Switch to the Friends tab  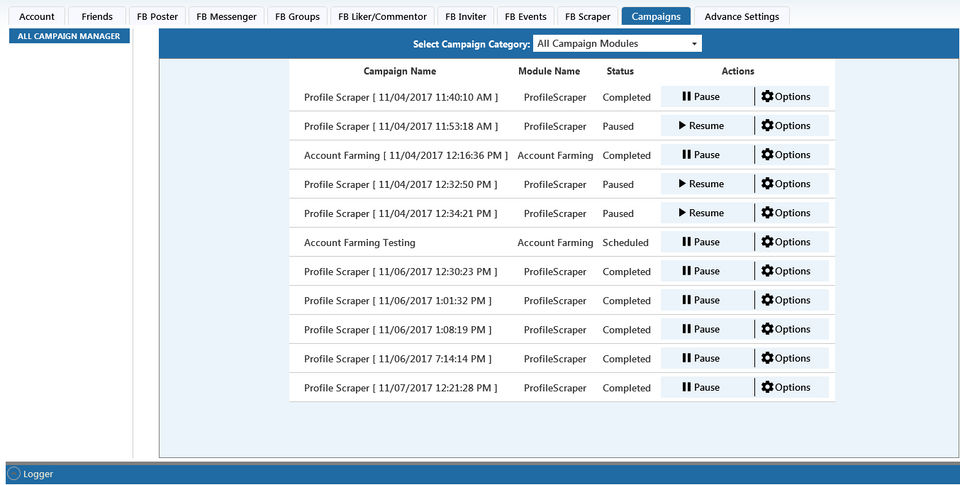click(97, 17)
